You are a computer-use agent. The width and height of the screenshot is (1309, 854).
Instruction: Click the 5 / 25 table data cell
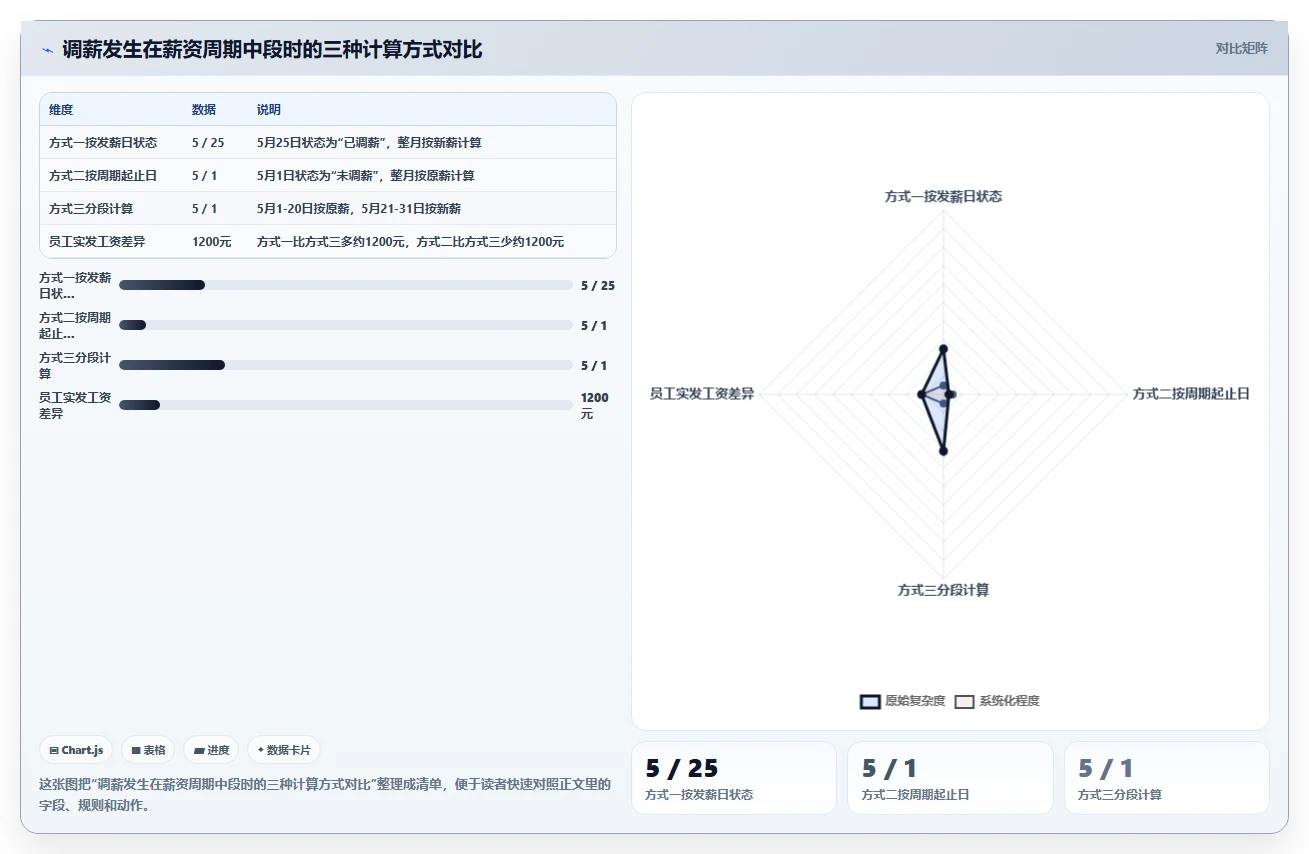click(x=208, y=143)
